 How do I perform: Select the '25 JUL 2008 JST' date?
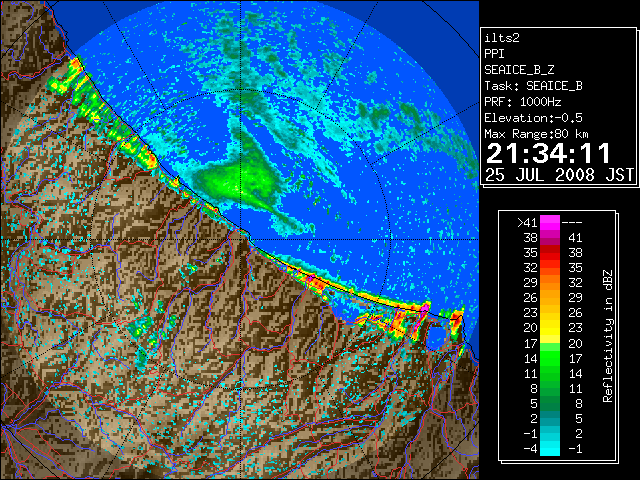click(x=559, y=175)
